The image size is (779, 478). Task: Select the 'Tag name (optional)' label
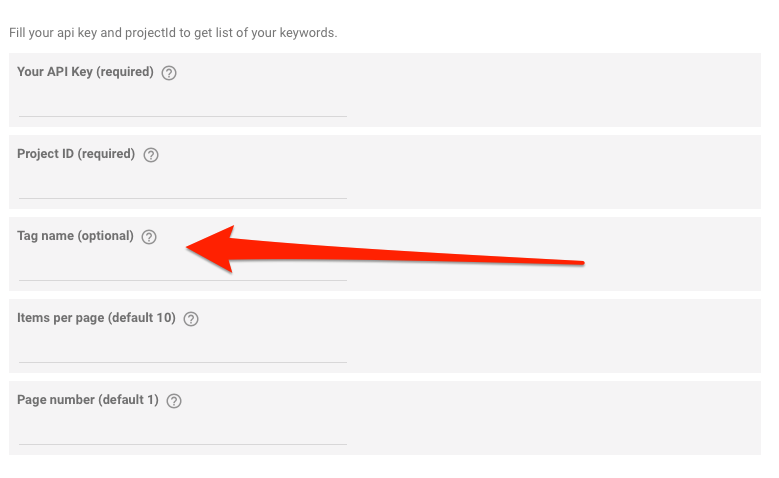point(76,236)
